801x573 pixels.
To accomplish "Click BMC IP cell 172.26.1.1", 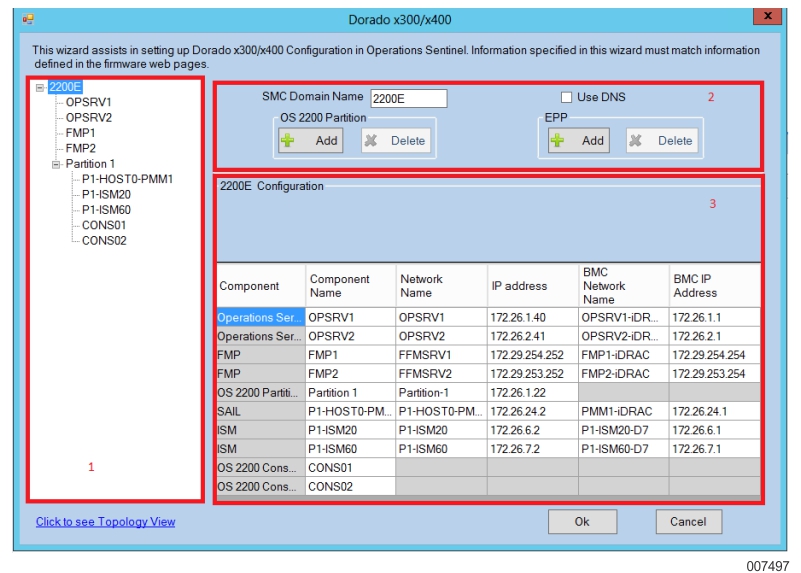I will (715, 317).
